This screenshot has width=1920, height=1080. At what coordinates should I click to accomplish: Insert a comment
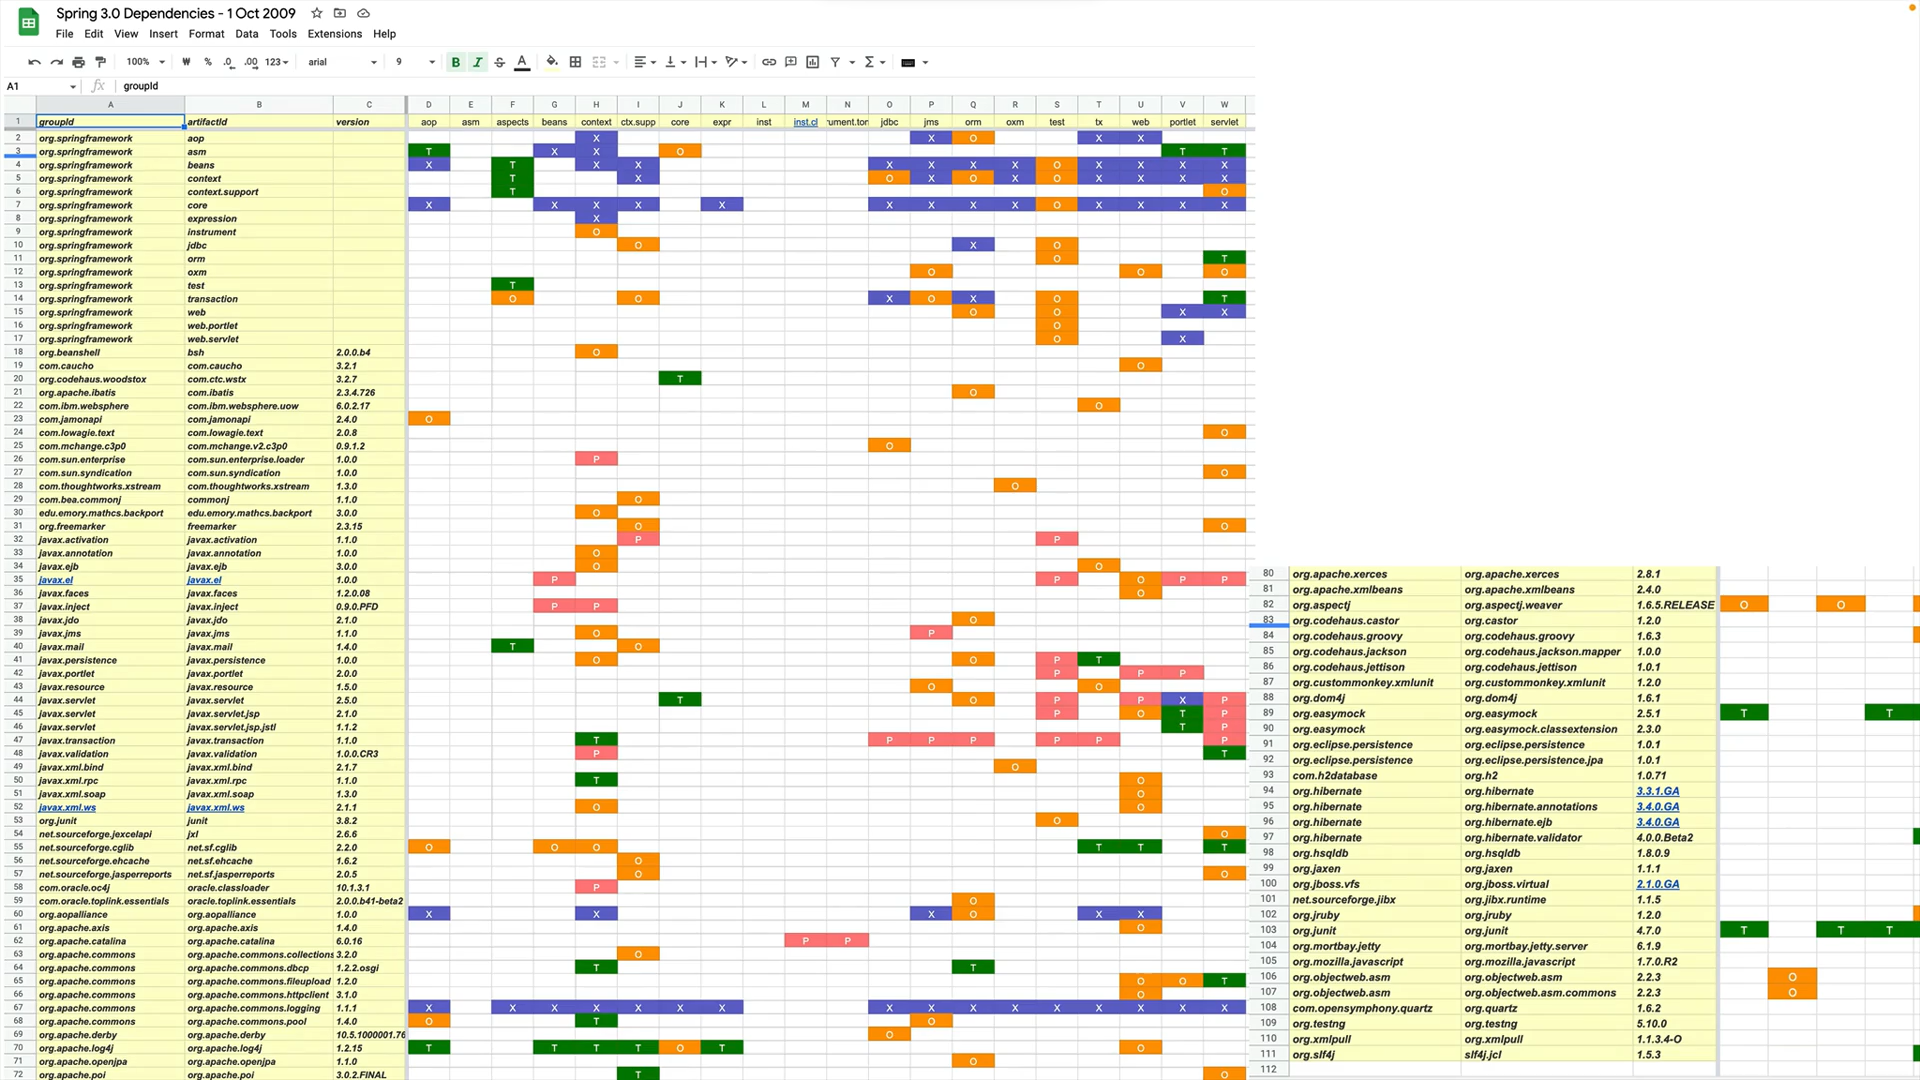(791, 62)
